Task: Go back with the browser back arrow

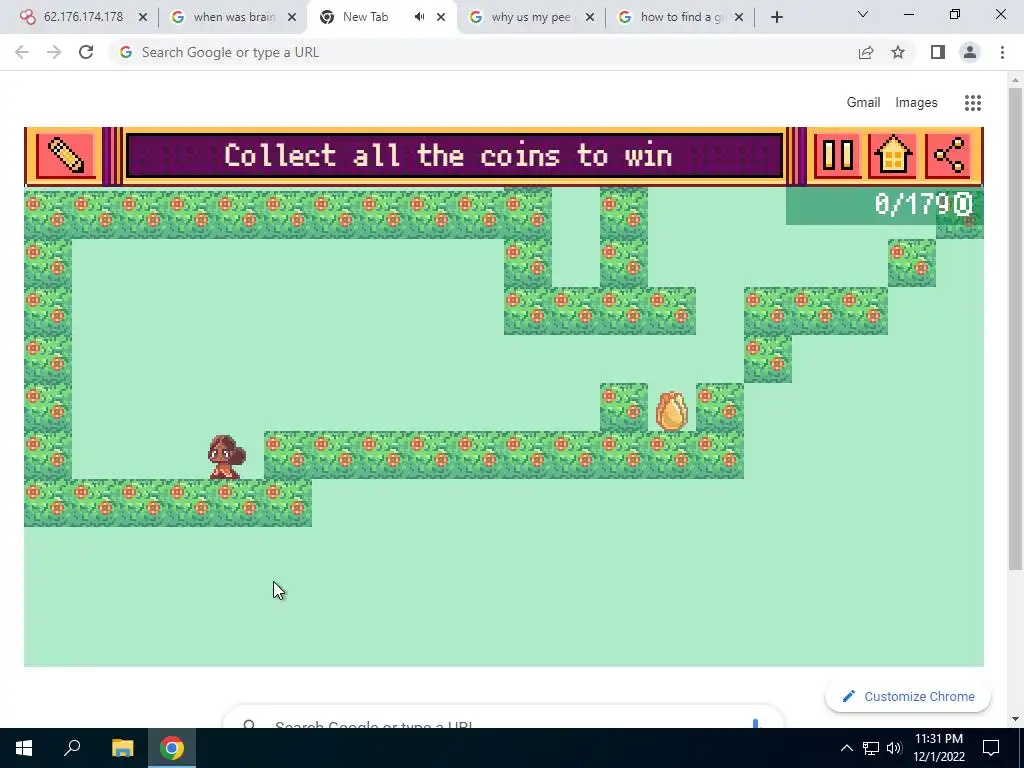Action: point(22,52)
